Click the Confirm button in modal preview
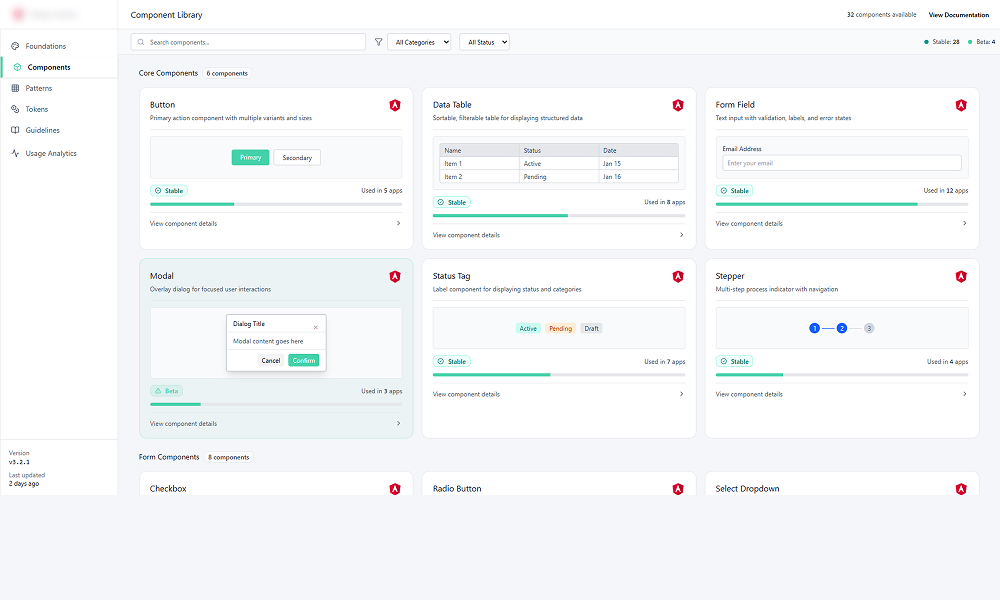Screen dimensions: 1000x600 tap(303, 360)
